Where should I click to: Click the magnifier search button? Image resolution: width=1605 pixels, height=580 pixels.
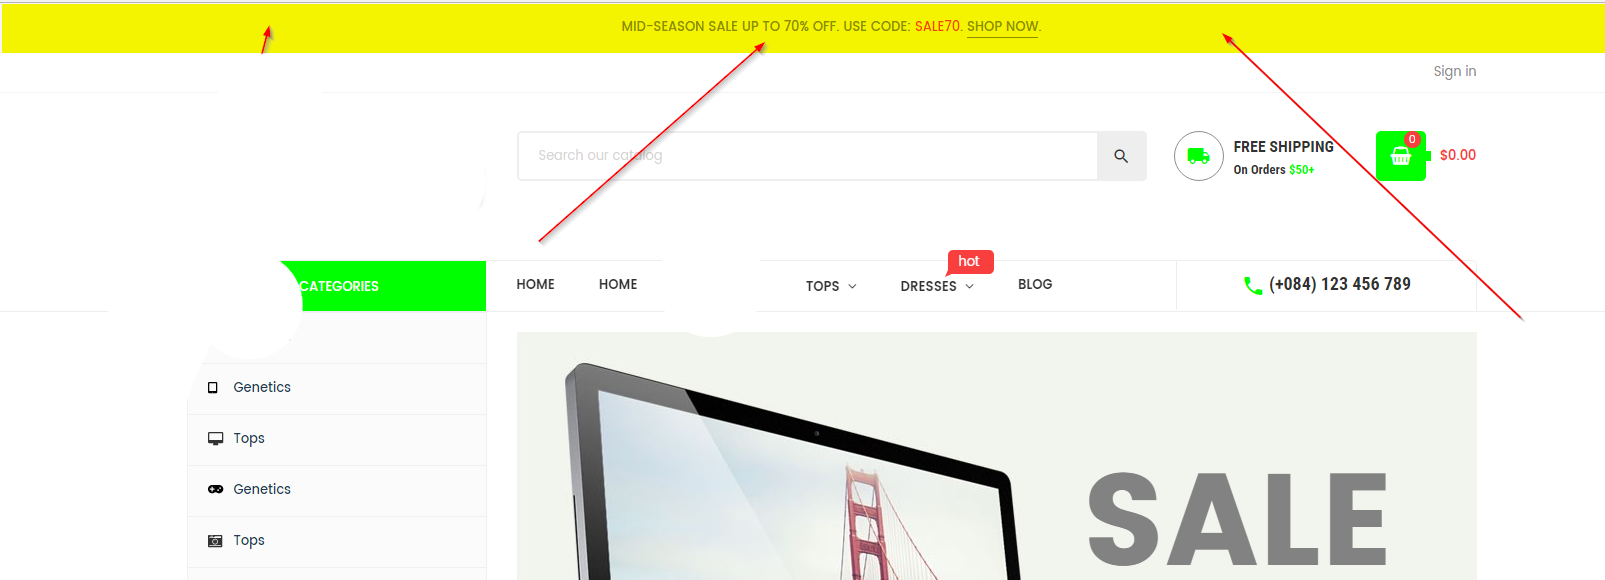(1121, 156)
